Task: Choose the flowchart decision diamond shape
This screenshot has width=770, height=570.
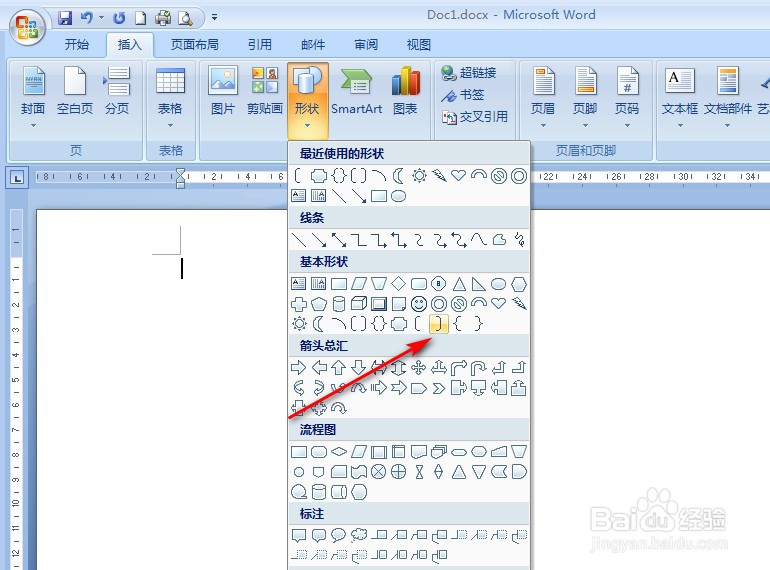Action: tap(339, 451)
